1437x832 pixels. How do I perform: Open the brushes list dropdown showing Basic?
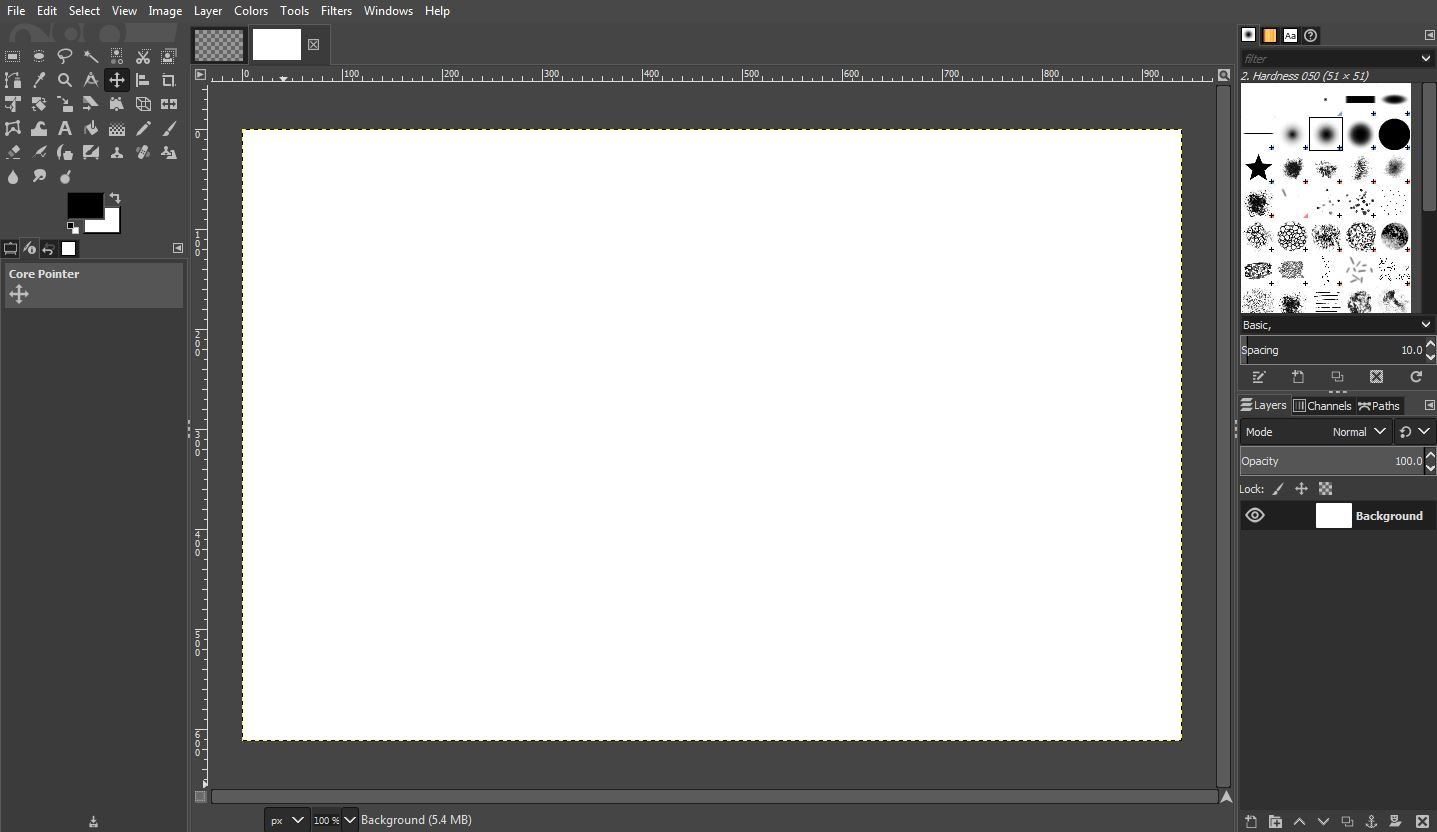[1427, 324]
